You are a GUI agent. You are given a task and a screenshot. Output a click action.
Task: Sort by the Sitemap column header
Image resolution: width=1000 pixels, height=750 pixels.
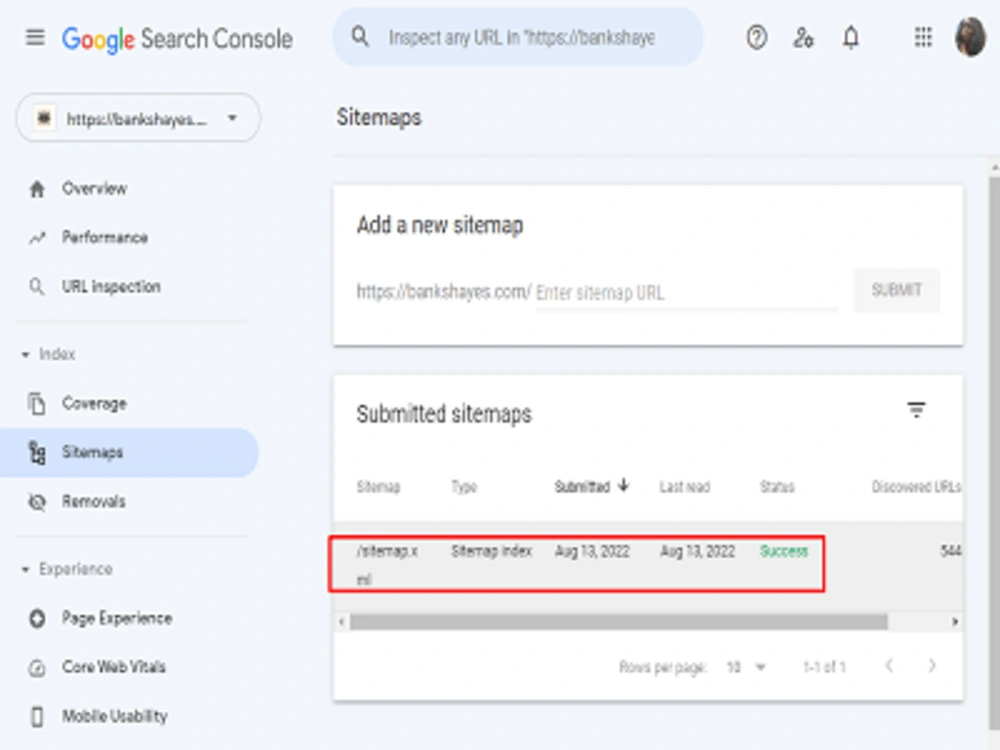(378, 487)
